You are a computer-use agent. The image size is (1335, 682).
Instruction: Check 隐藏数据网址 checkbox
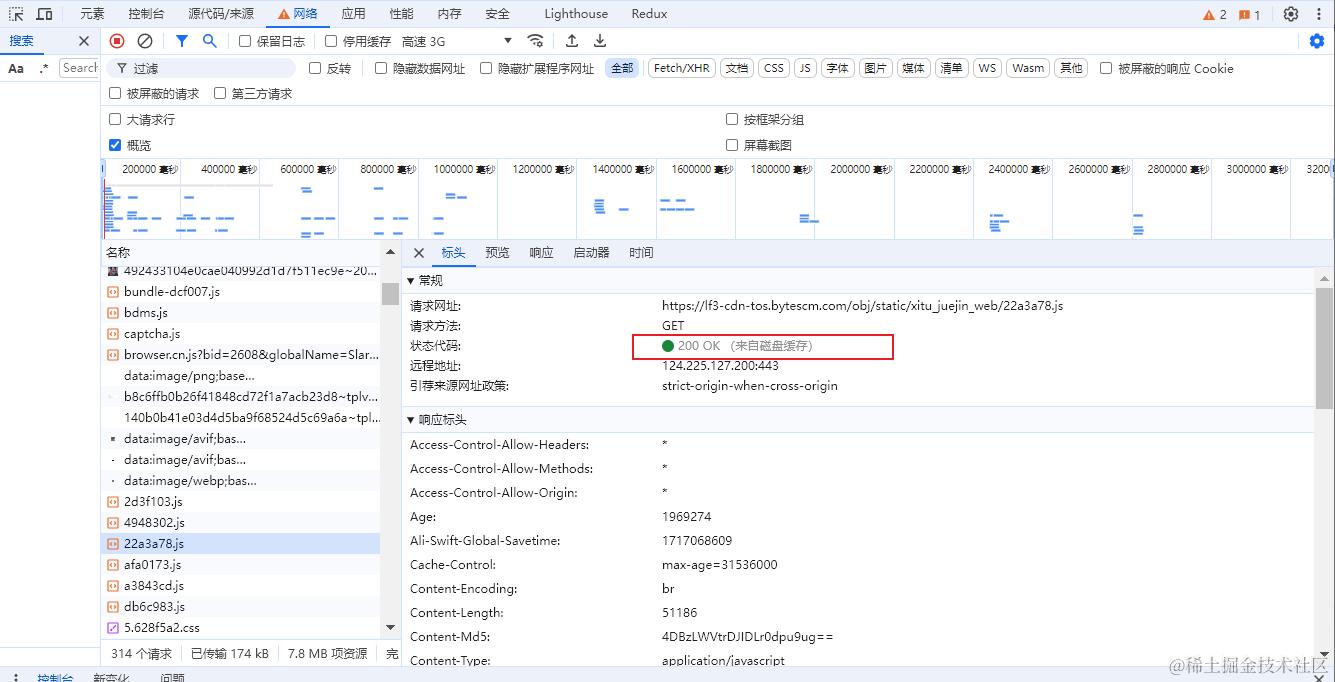(x=381, y=68)
